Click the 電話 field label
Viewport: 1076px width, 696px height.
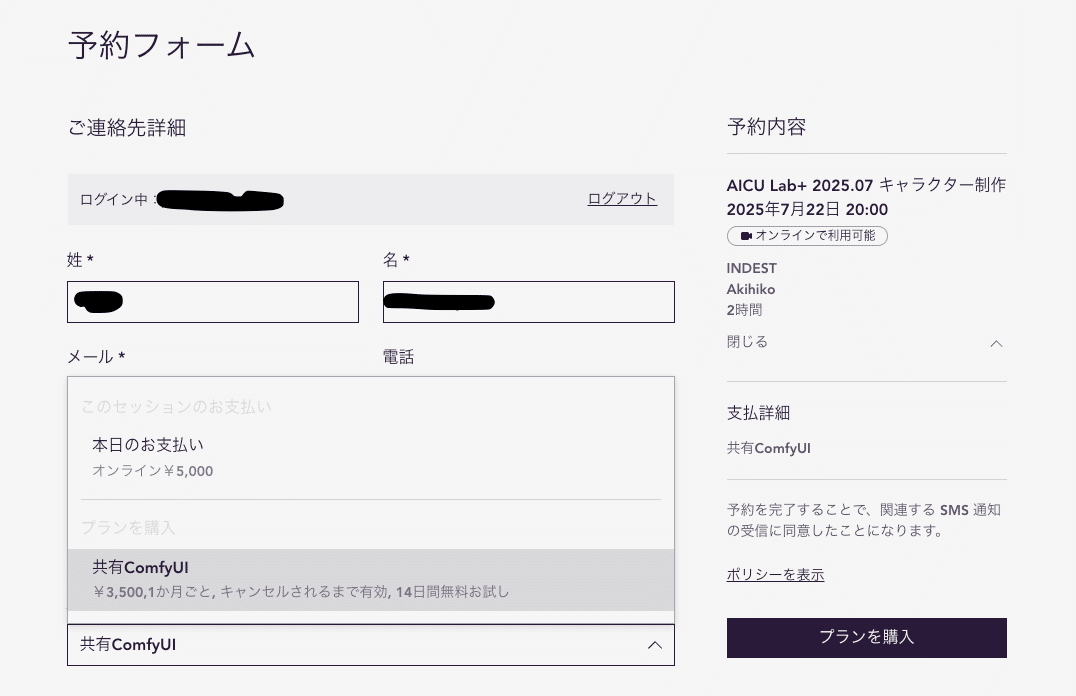pyautogui.click(x=398, y=357)
